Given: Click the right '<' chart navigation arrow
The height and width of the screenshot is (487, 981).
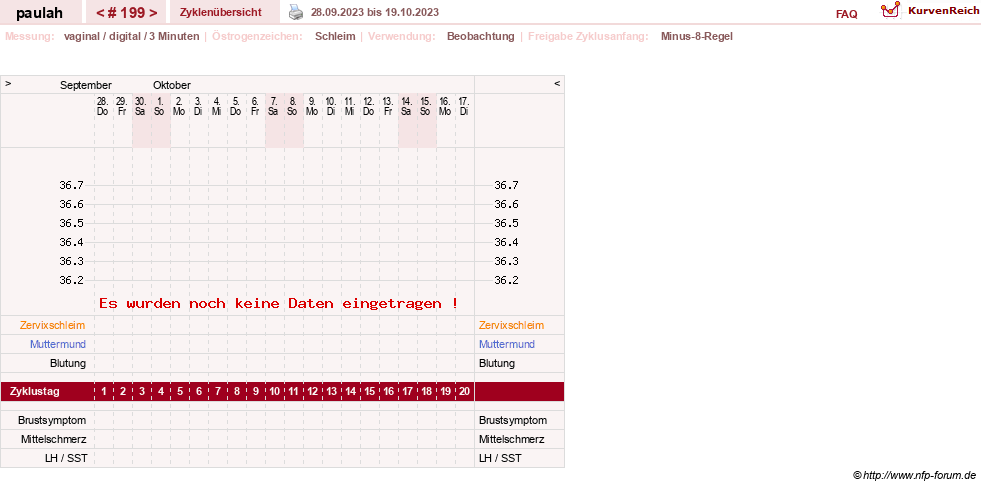Looking at the screenshot, I should 557,83.
